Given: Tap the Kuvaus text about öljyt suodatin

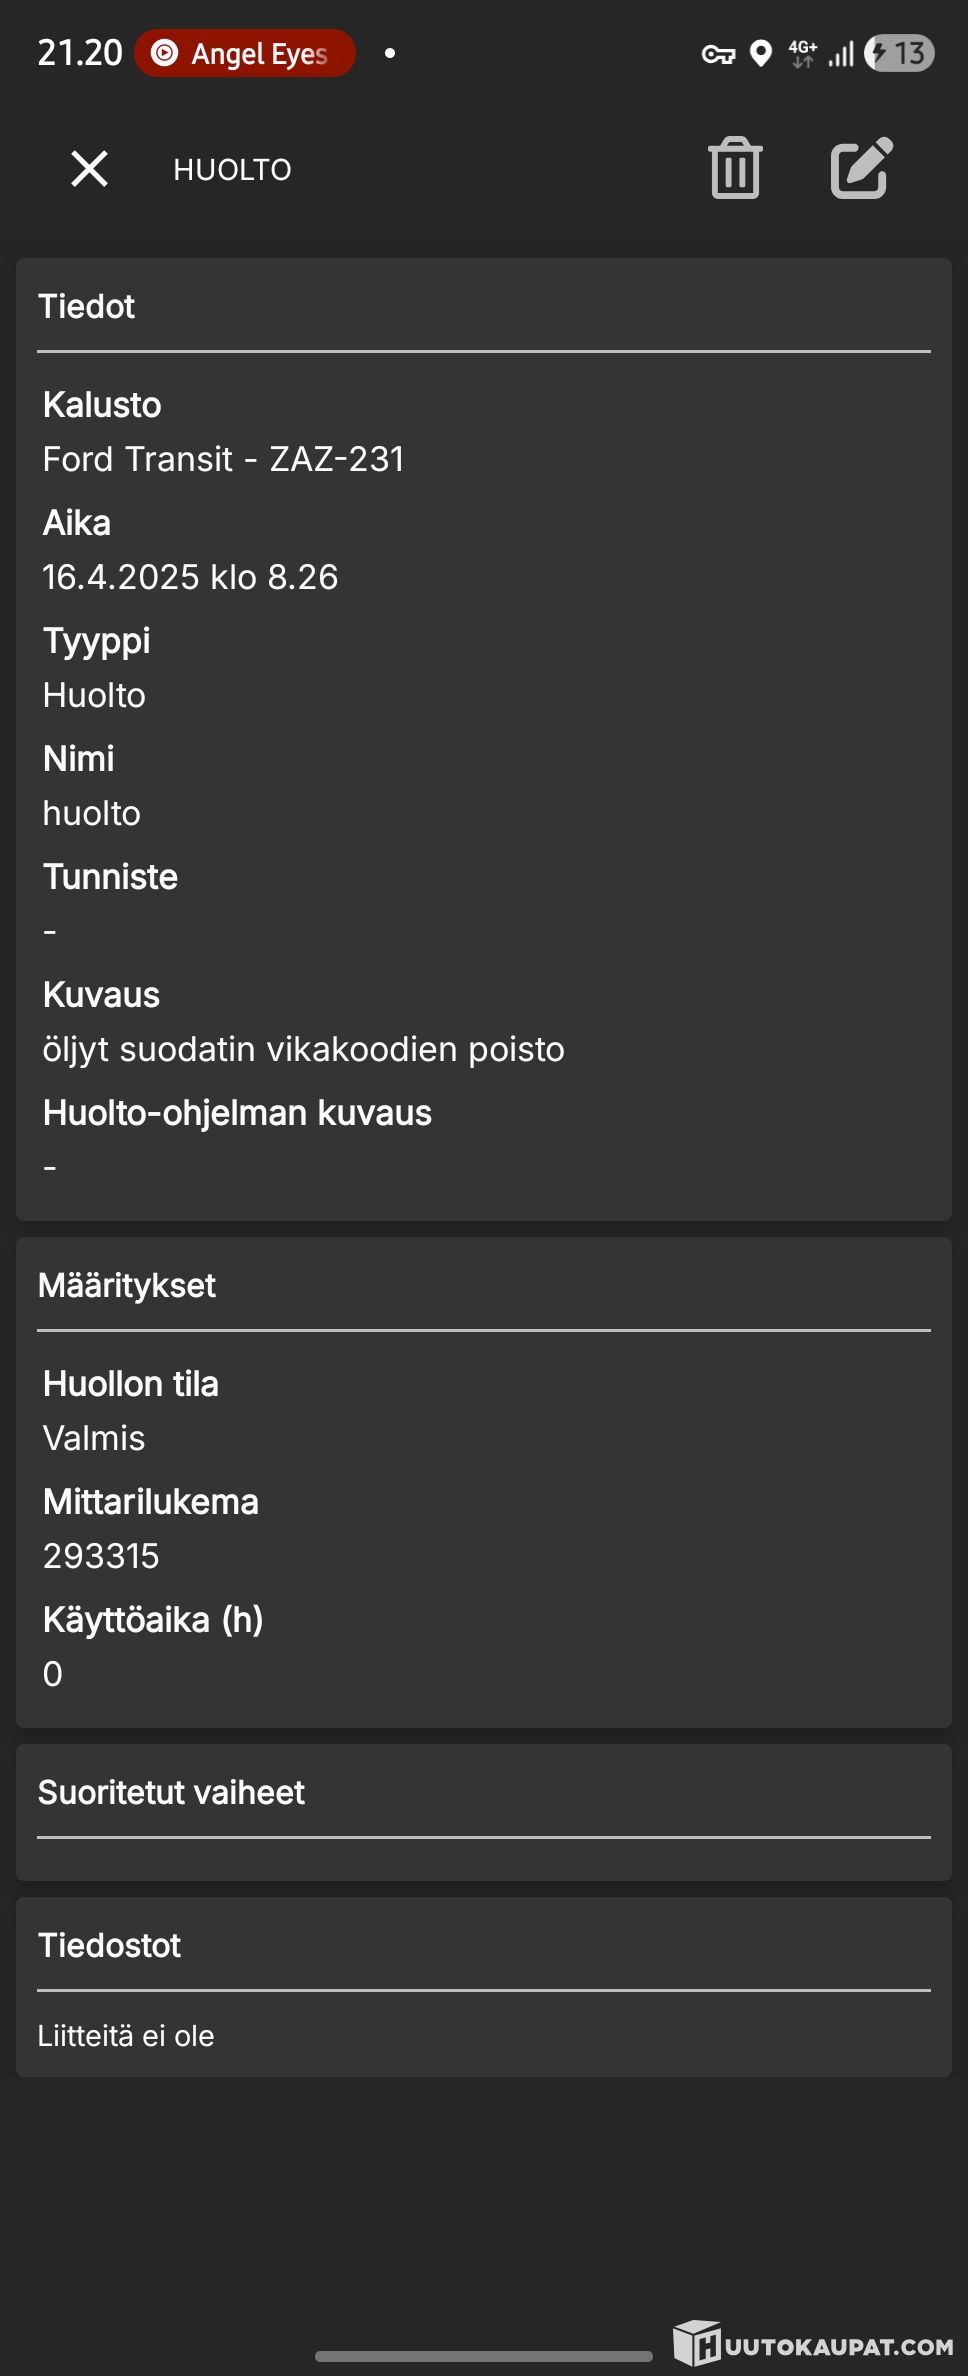Looking at the screenshot, I should 303,1049.
